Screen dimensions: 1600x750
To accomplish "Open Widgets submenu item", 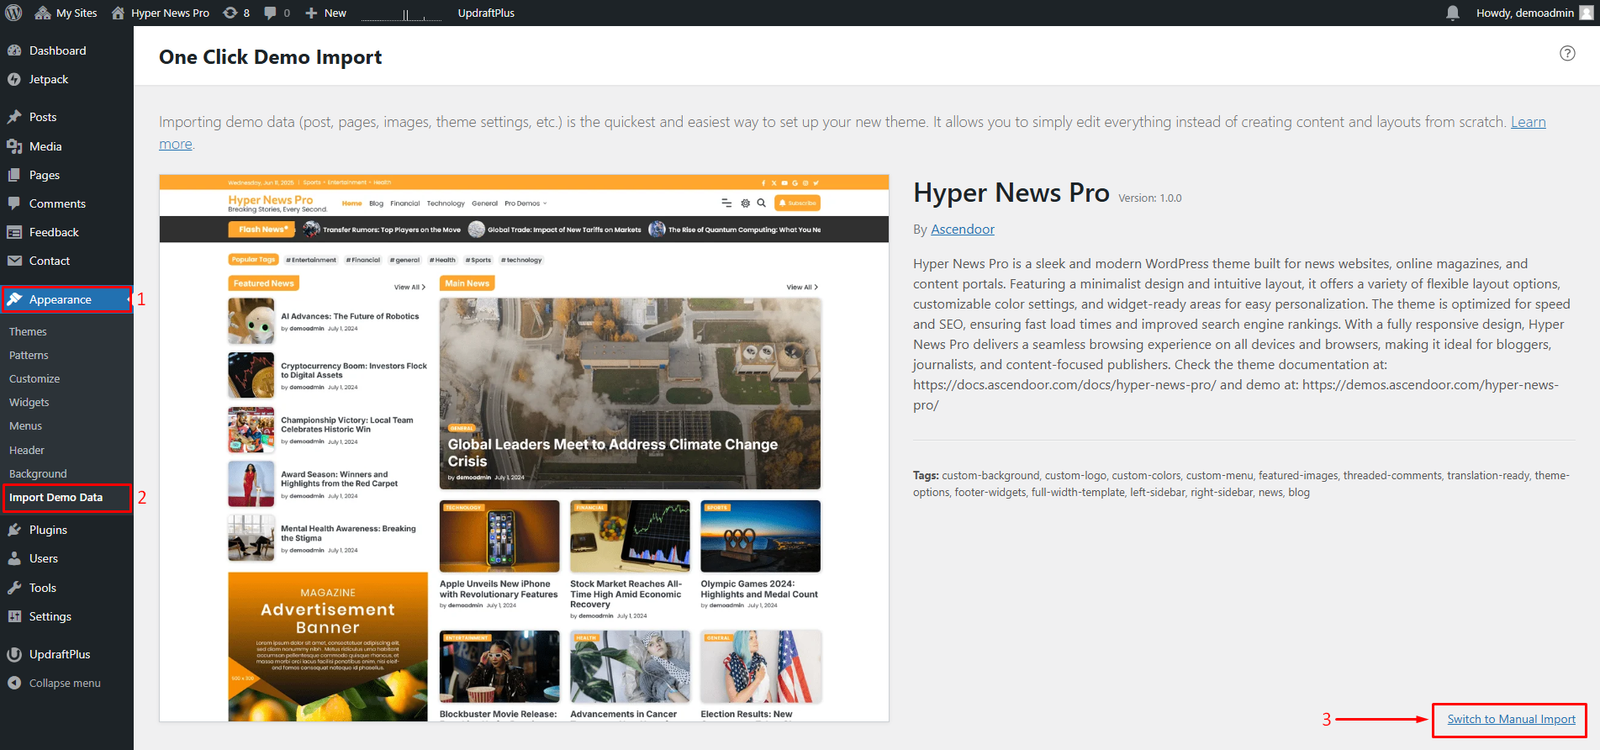I will (29, 403).
